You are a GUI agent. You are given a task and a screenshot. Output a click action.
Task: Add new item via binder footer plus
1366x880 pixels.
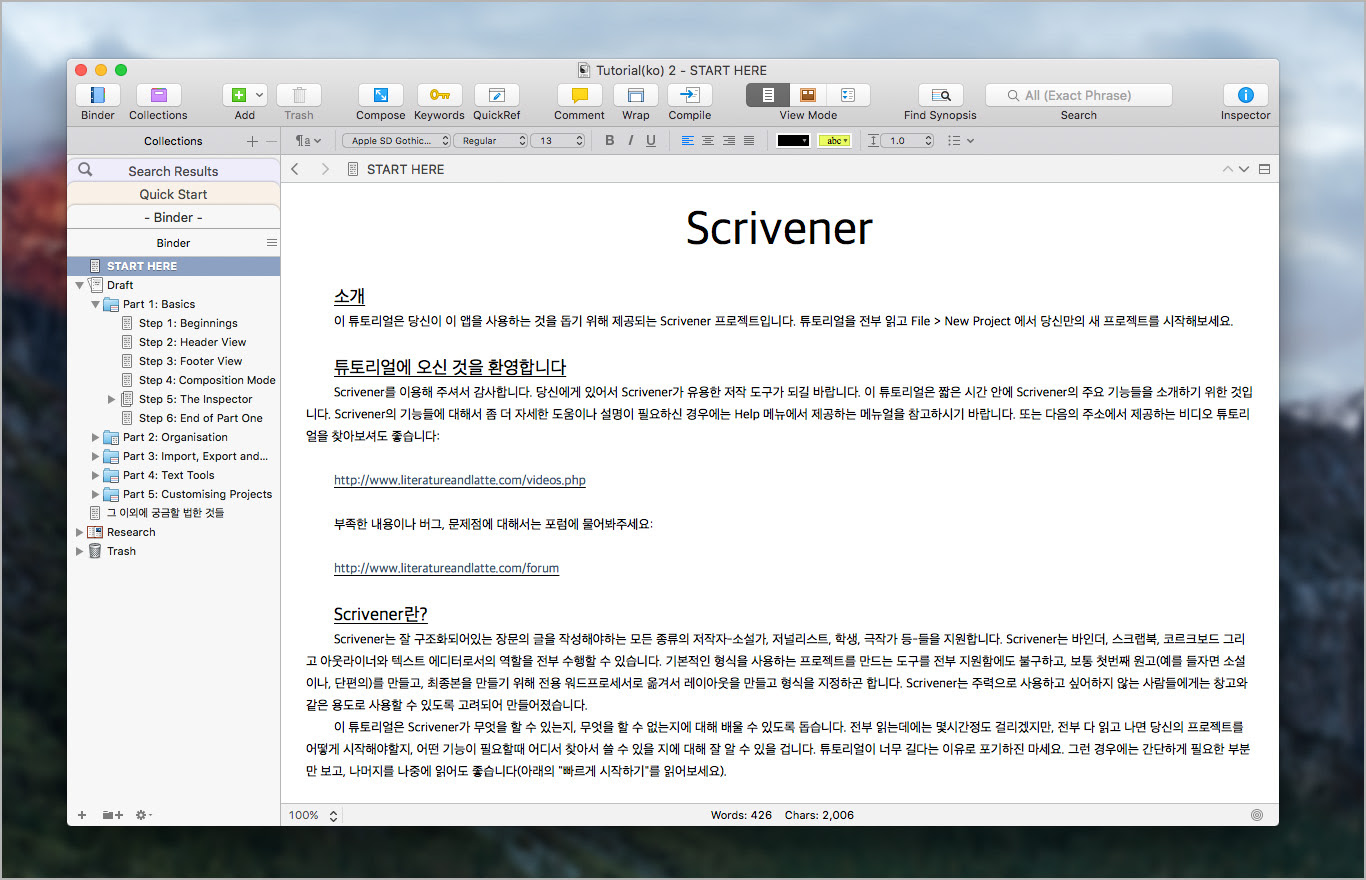pyautogui.click(x=82, y=815)
